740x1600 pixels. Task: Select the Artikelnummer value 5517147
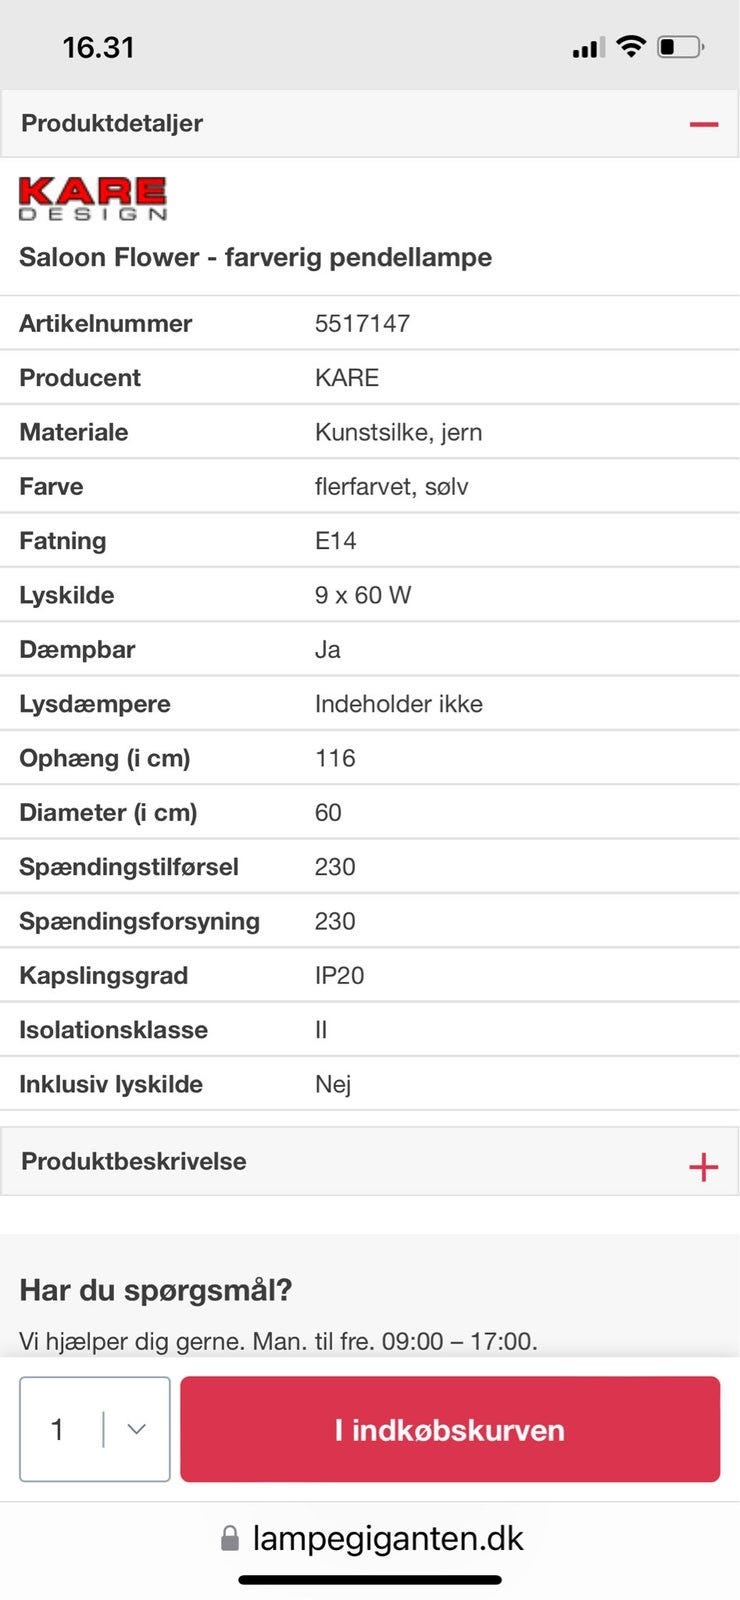pyautogui.click(x=362, y=323)
